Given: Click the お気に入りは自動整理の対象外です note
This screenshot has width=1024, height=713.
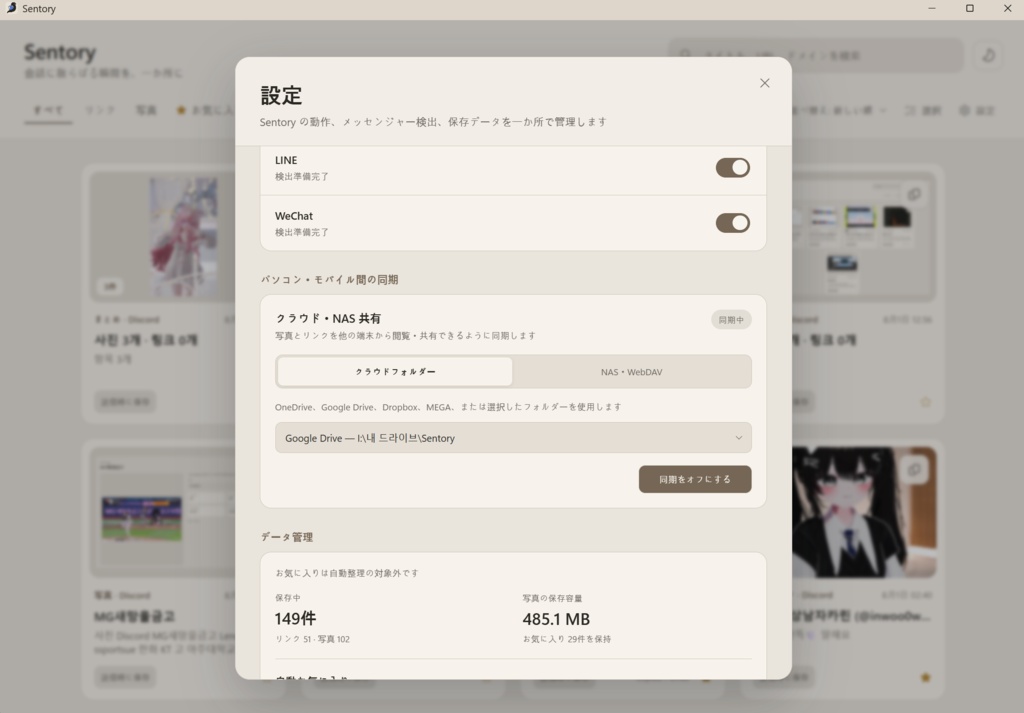Looking at the screenshot, I should click(347, 573).
